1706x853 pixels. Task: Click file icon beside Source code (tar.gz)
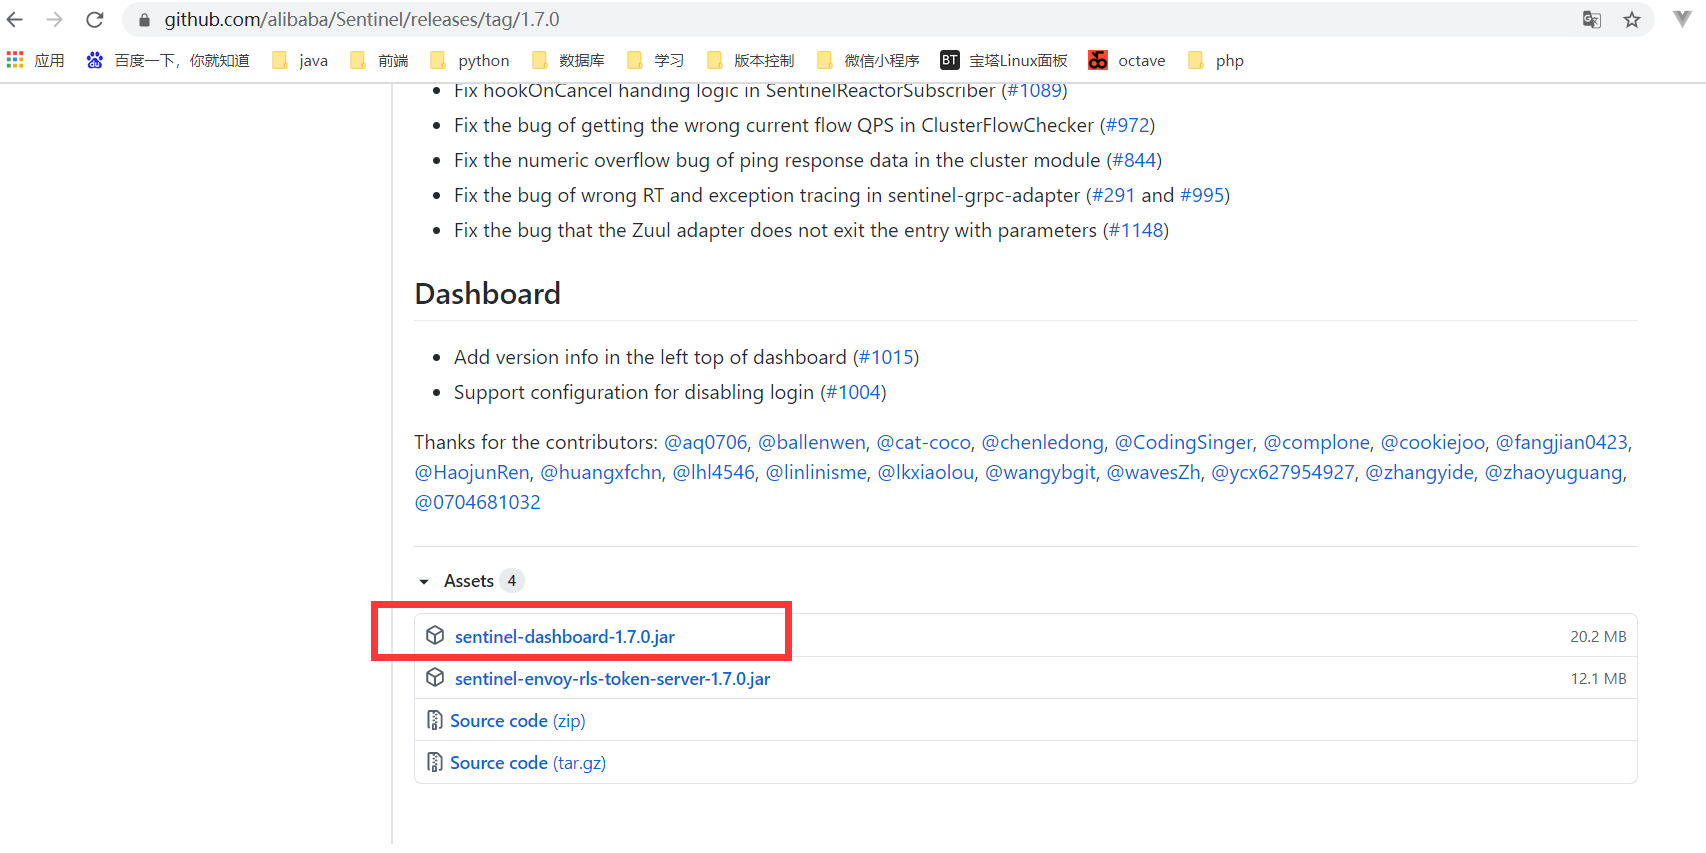click(x=435, y=762)
